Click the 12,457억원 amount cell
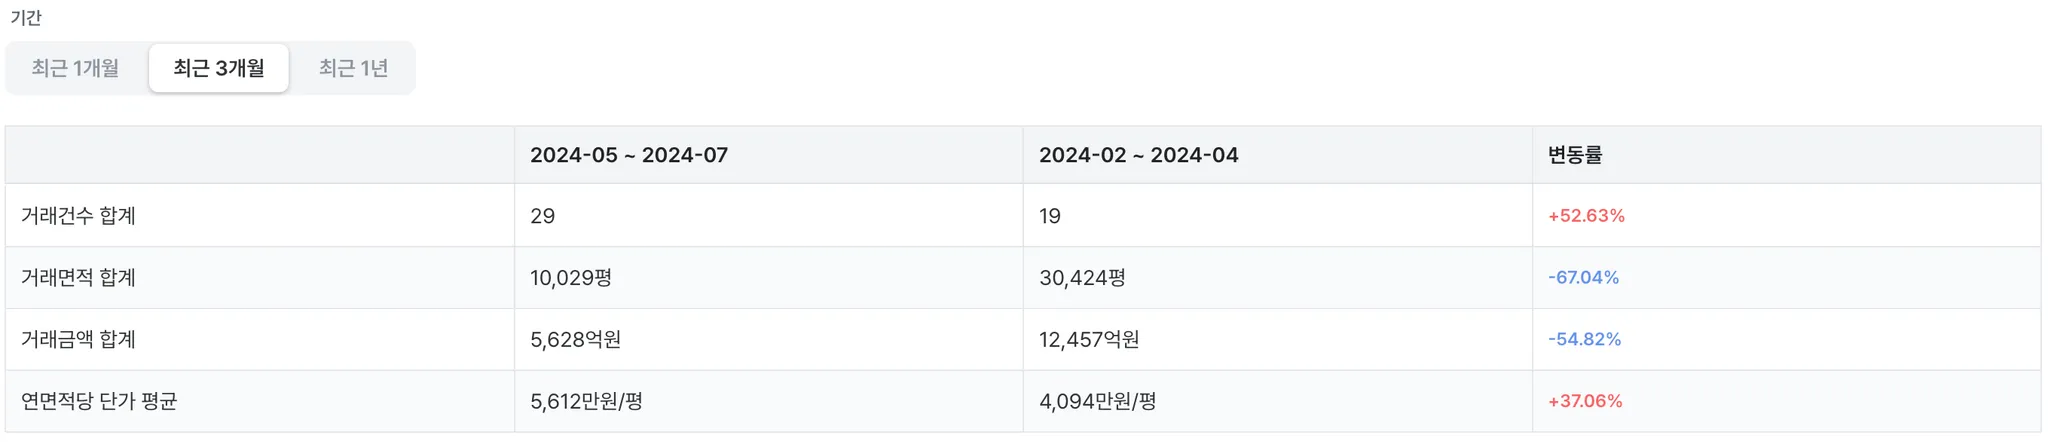 coord(1089,340)
